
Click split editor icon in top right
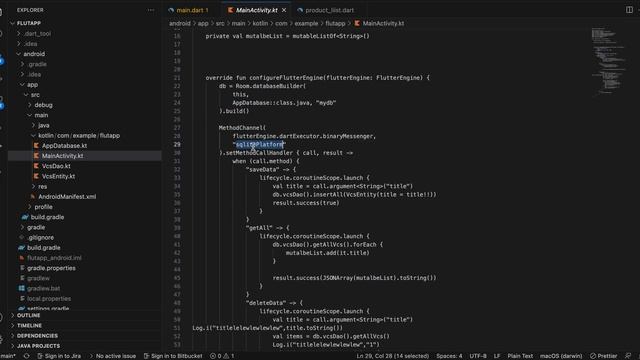[x=629, y=10]
